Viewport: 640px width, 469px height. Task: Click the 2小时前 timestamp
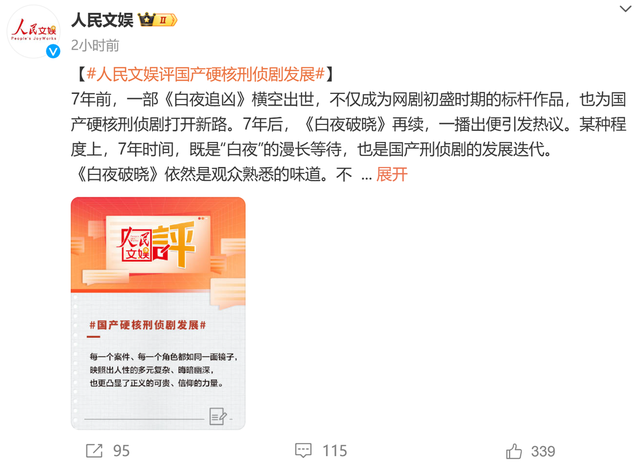(x=95, y=45)
